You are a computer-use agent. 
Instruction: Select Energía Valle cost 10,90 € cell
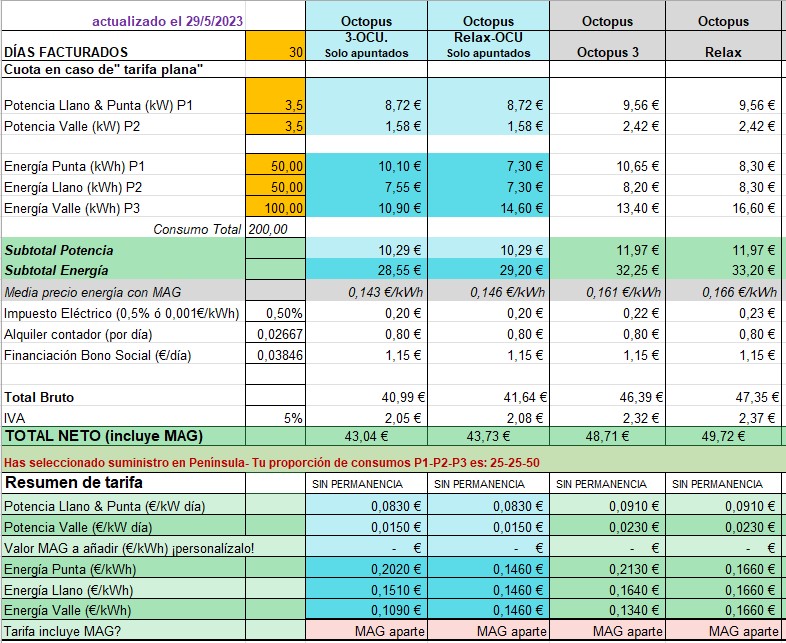click(x=366, y=206)
